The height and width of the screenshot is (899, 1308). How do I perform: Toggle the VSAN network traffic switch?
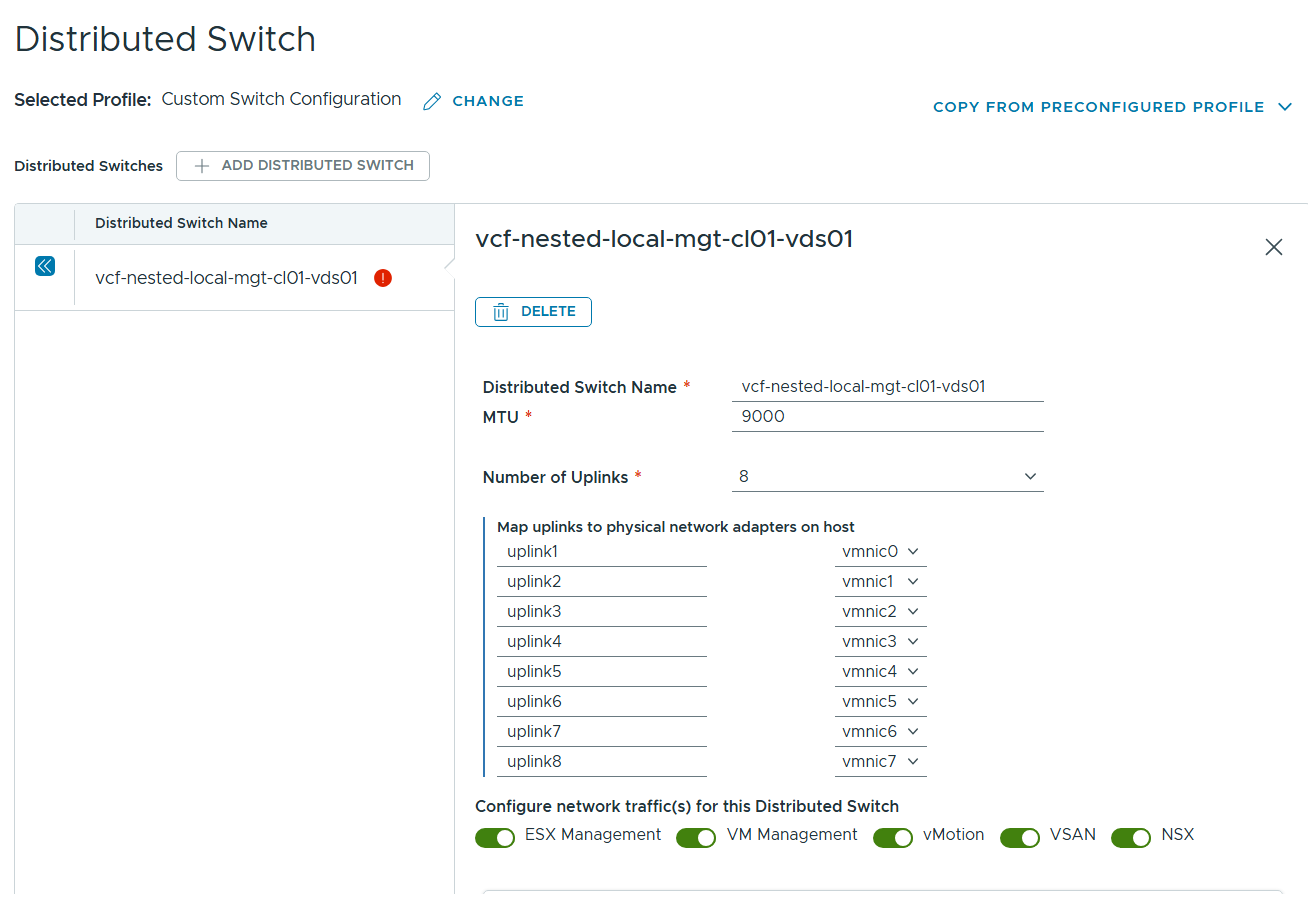pyautogui.click(x=1020, y=837)
